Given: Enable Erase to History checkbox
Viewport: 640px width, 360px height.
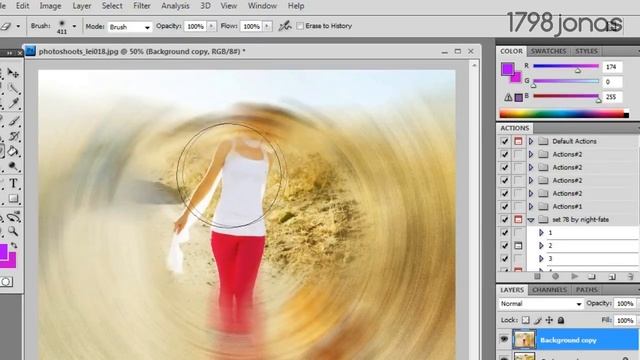Looking at the screenshot, I should tap(300, 26).
